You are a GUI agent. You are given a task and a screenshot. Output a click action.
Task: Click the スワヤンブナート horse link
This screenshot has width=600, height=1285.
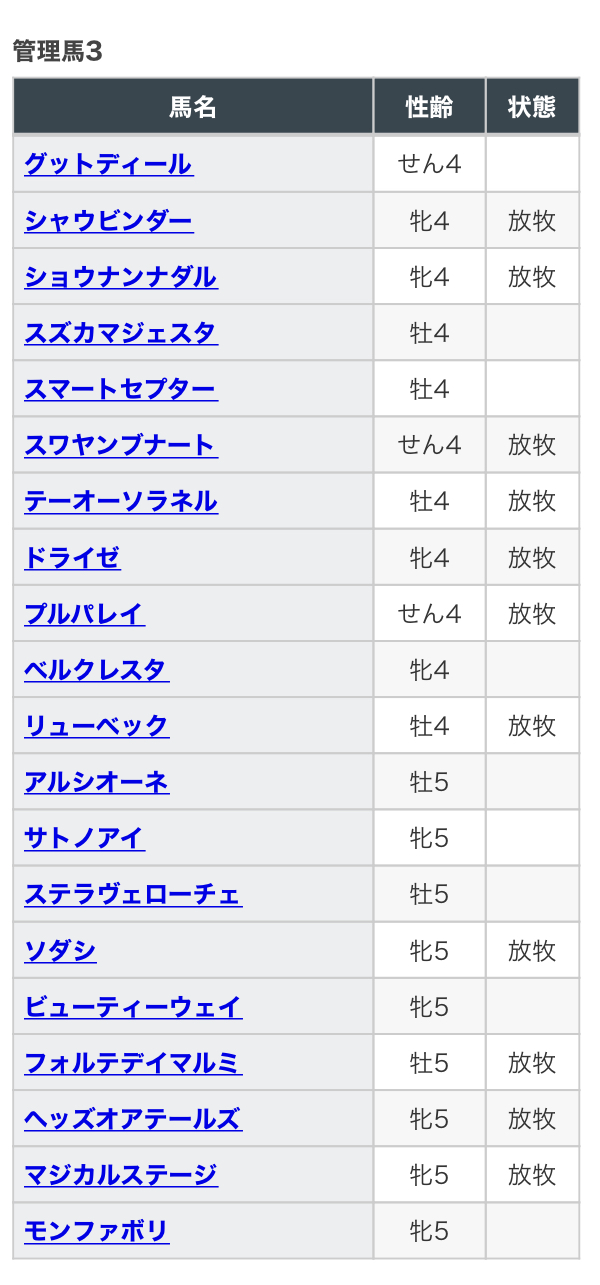120,445
